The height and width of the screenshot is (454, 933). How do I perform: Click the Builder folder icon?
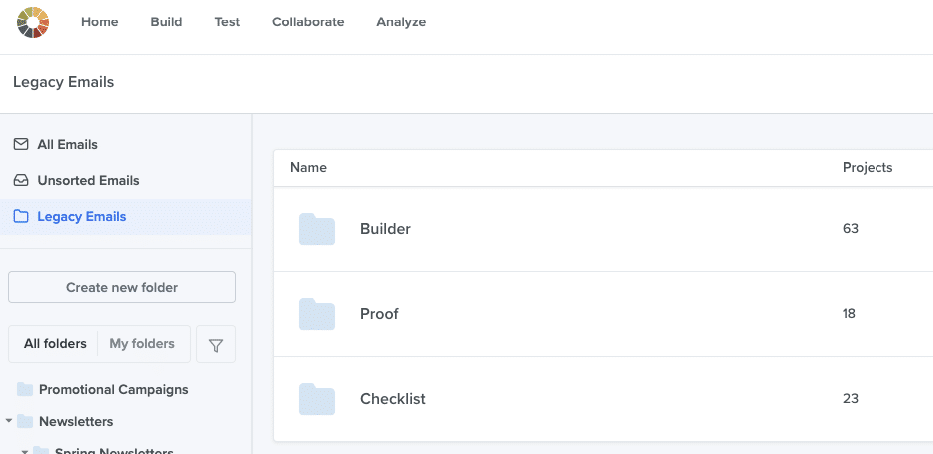pos(317,229)
